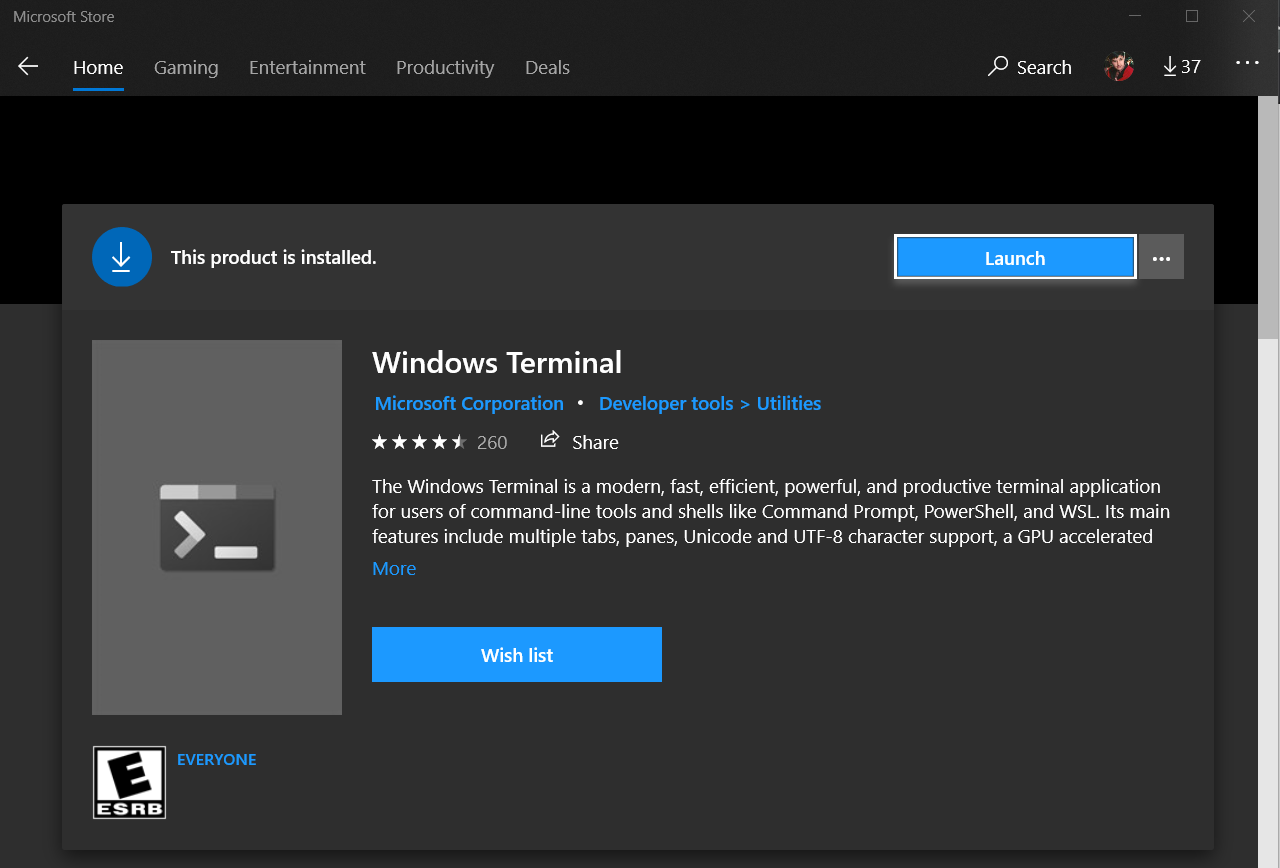Share the Windows Terminal app
The height and width of the screenshot is (868, 1280).
pyautogui.click(x=579, y=441)
